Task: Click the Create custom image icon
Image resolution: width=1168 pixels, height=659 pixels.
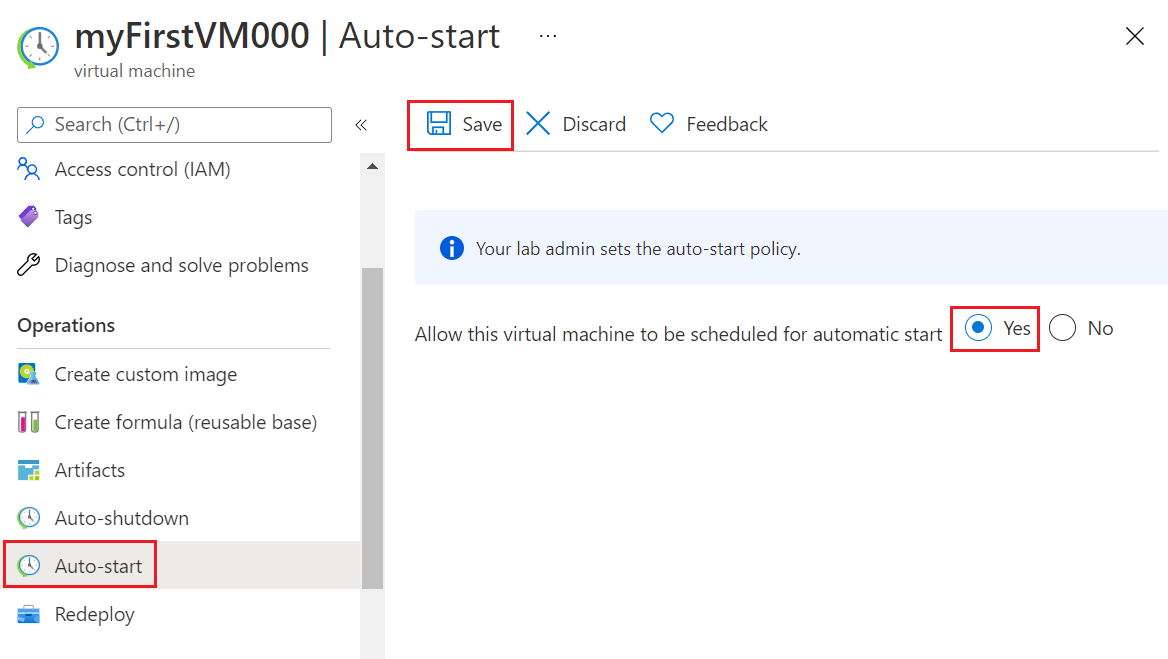Action: (28, 374)
